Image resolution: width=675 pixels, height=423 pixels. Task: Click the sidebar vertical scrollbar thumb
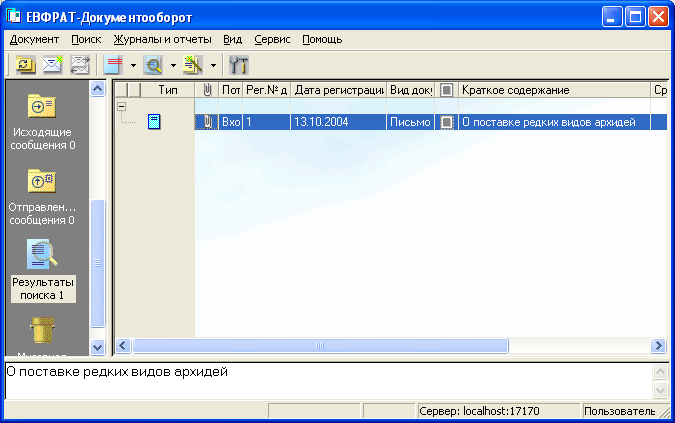tap(98, 263)
